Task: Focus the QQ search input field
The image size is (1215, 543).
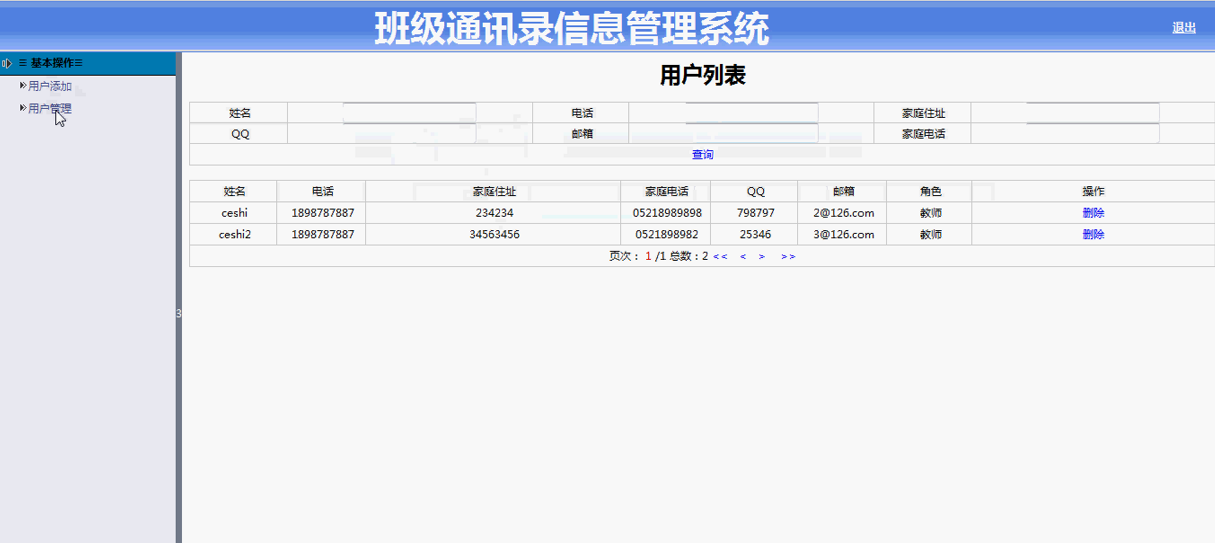Action: 409,134
